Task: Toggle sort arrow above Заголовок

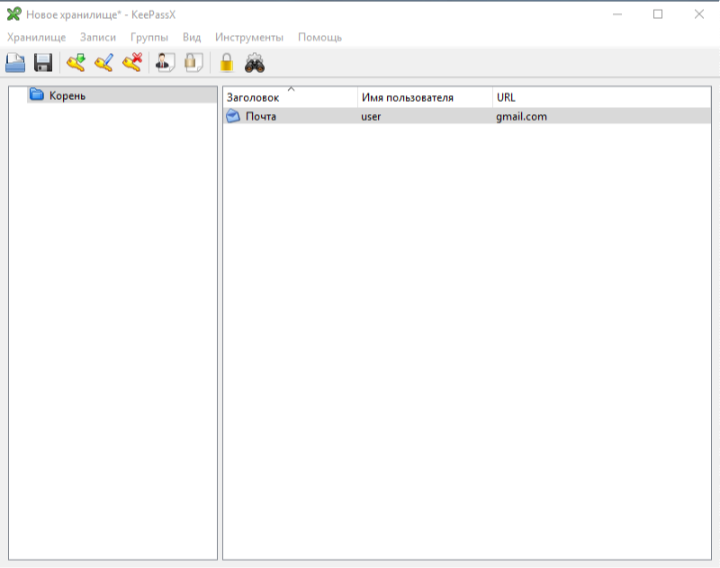Action: click(291, 89)
